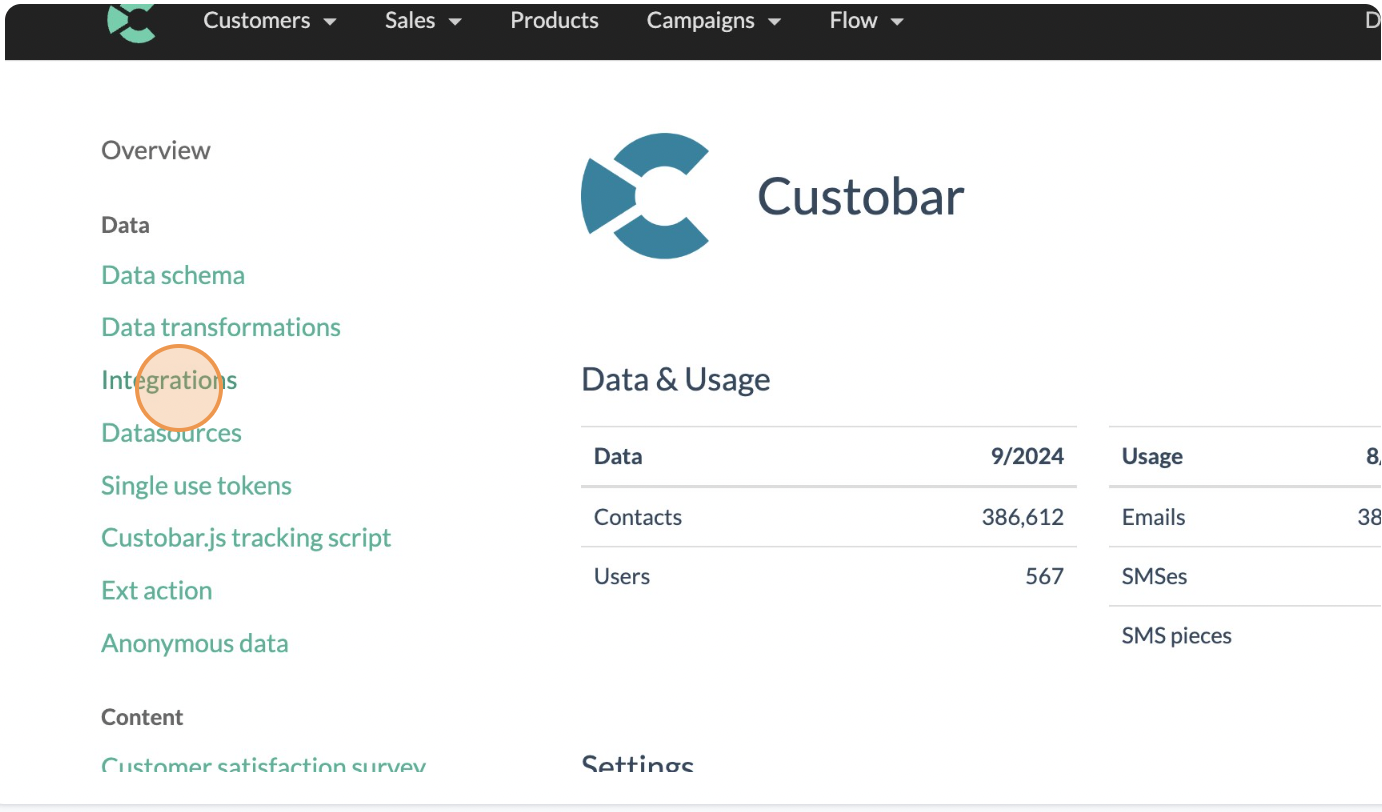The height and width of the screenshot is (812, 1382).
Task: Expand the Flow dropdown menu
Action: point(866,21)
